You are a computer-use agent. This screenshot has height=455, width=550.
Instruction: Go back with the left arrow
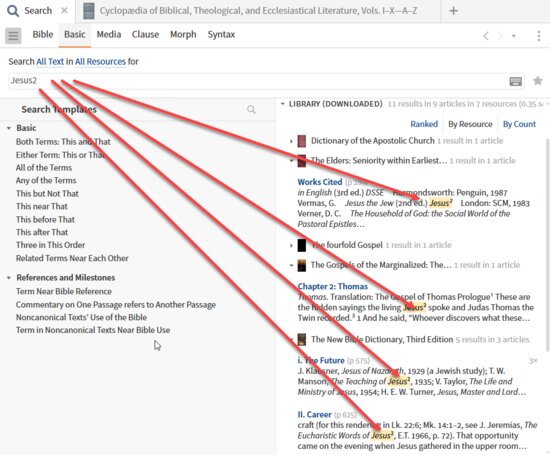[486, 36]
